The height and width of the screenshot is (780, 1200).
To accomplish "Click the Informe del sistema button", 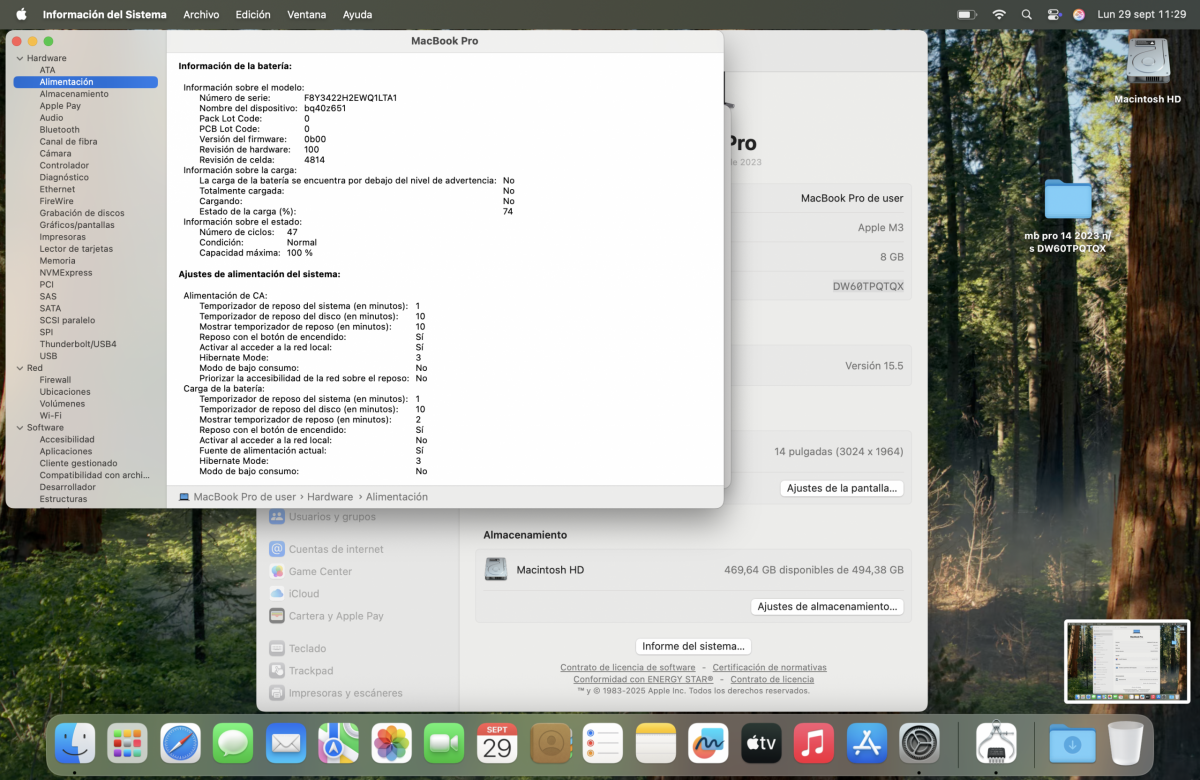I will tap(692, 646).
